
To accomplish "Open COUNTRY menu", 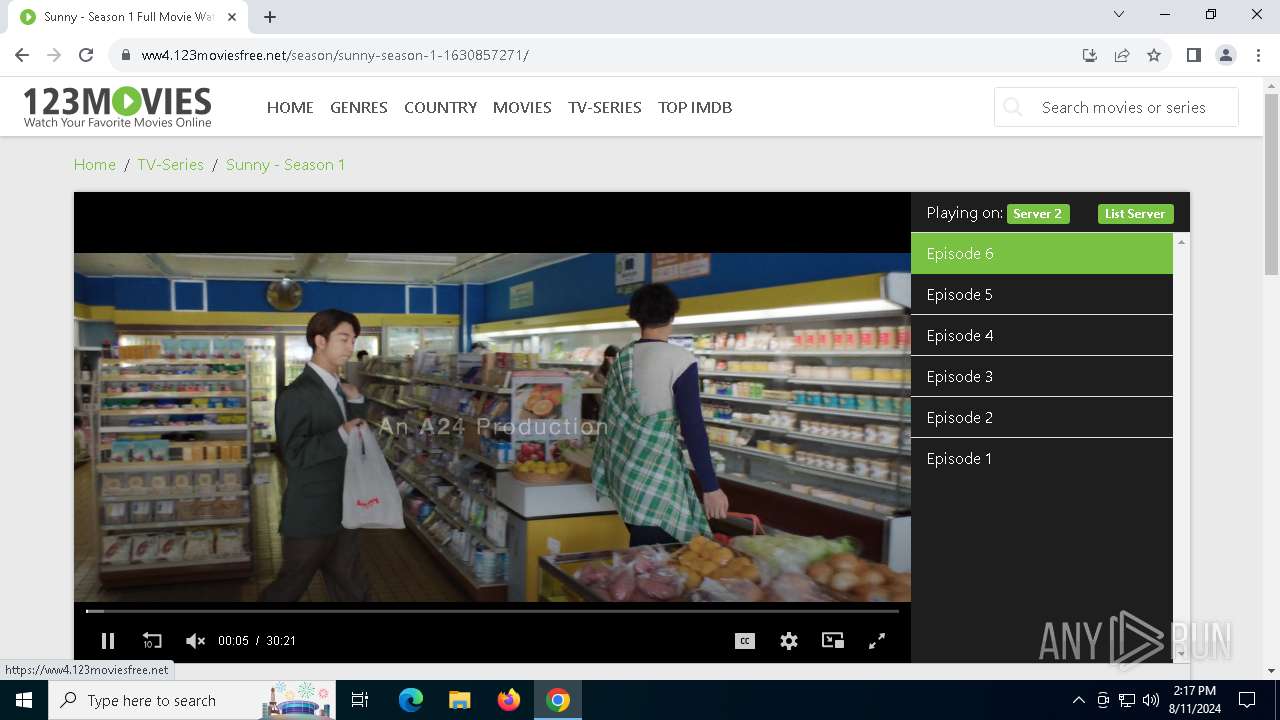I will 440,107.
